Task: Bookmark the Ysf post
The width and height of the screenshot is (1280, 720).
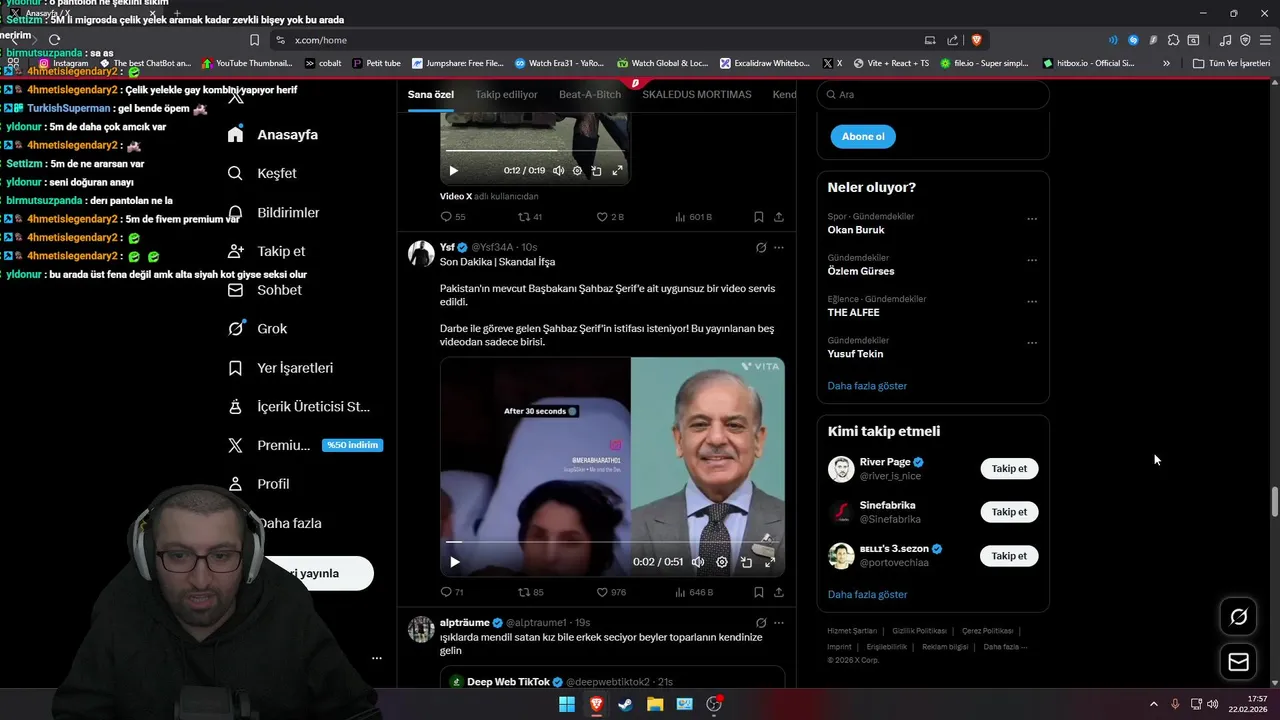Action: click(759, 592)
